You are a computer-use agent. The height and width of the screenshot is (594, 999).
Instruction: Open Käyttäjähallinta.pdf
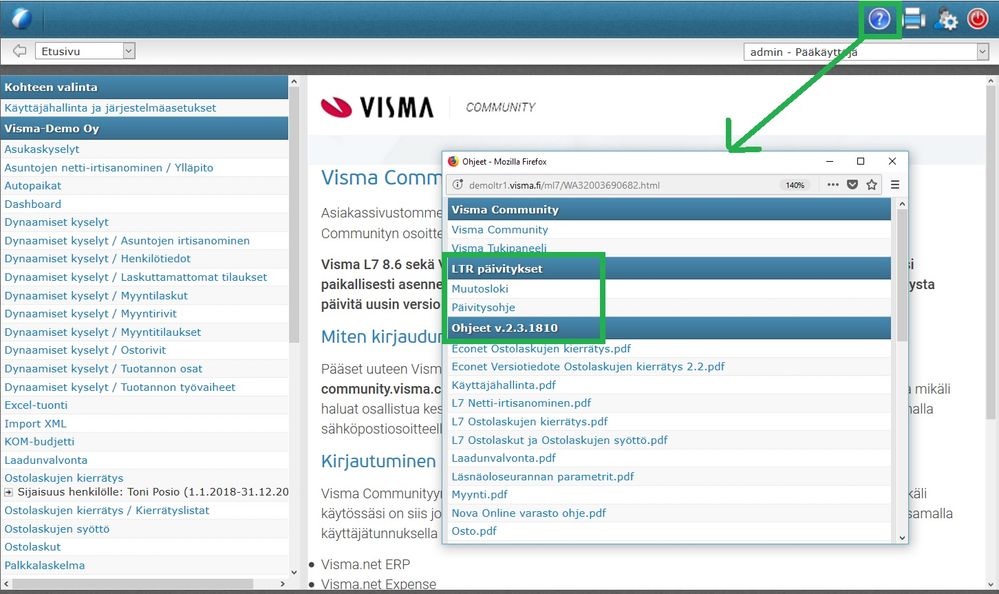click(x=503, y=385)
